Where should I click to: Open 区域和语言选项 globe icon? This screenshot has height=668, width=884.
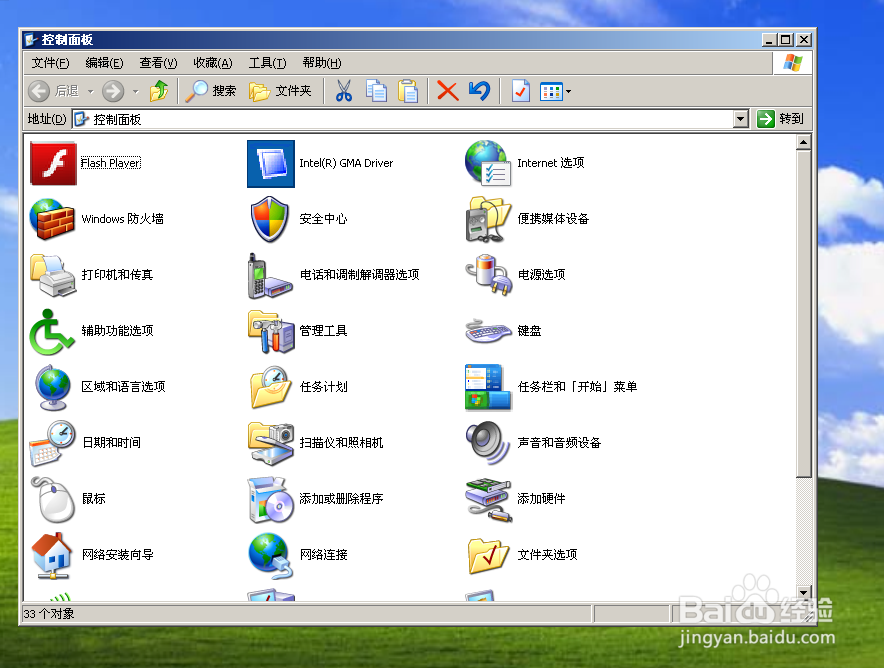pyautogui.click(x=52, y=387)
